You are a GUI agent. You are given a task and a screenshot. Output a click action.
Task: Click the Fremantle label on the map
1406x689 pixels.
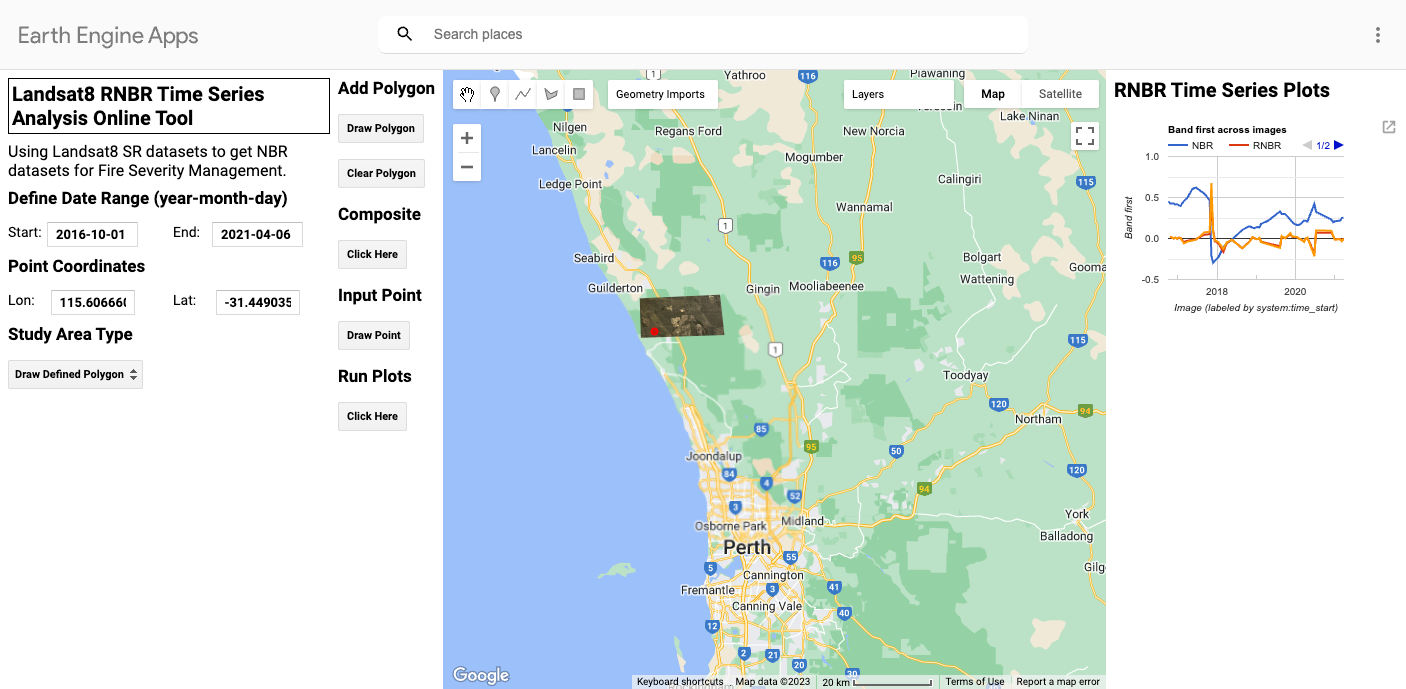pos(708,590)
